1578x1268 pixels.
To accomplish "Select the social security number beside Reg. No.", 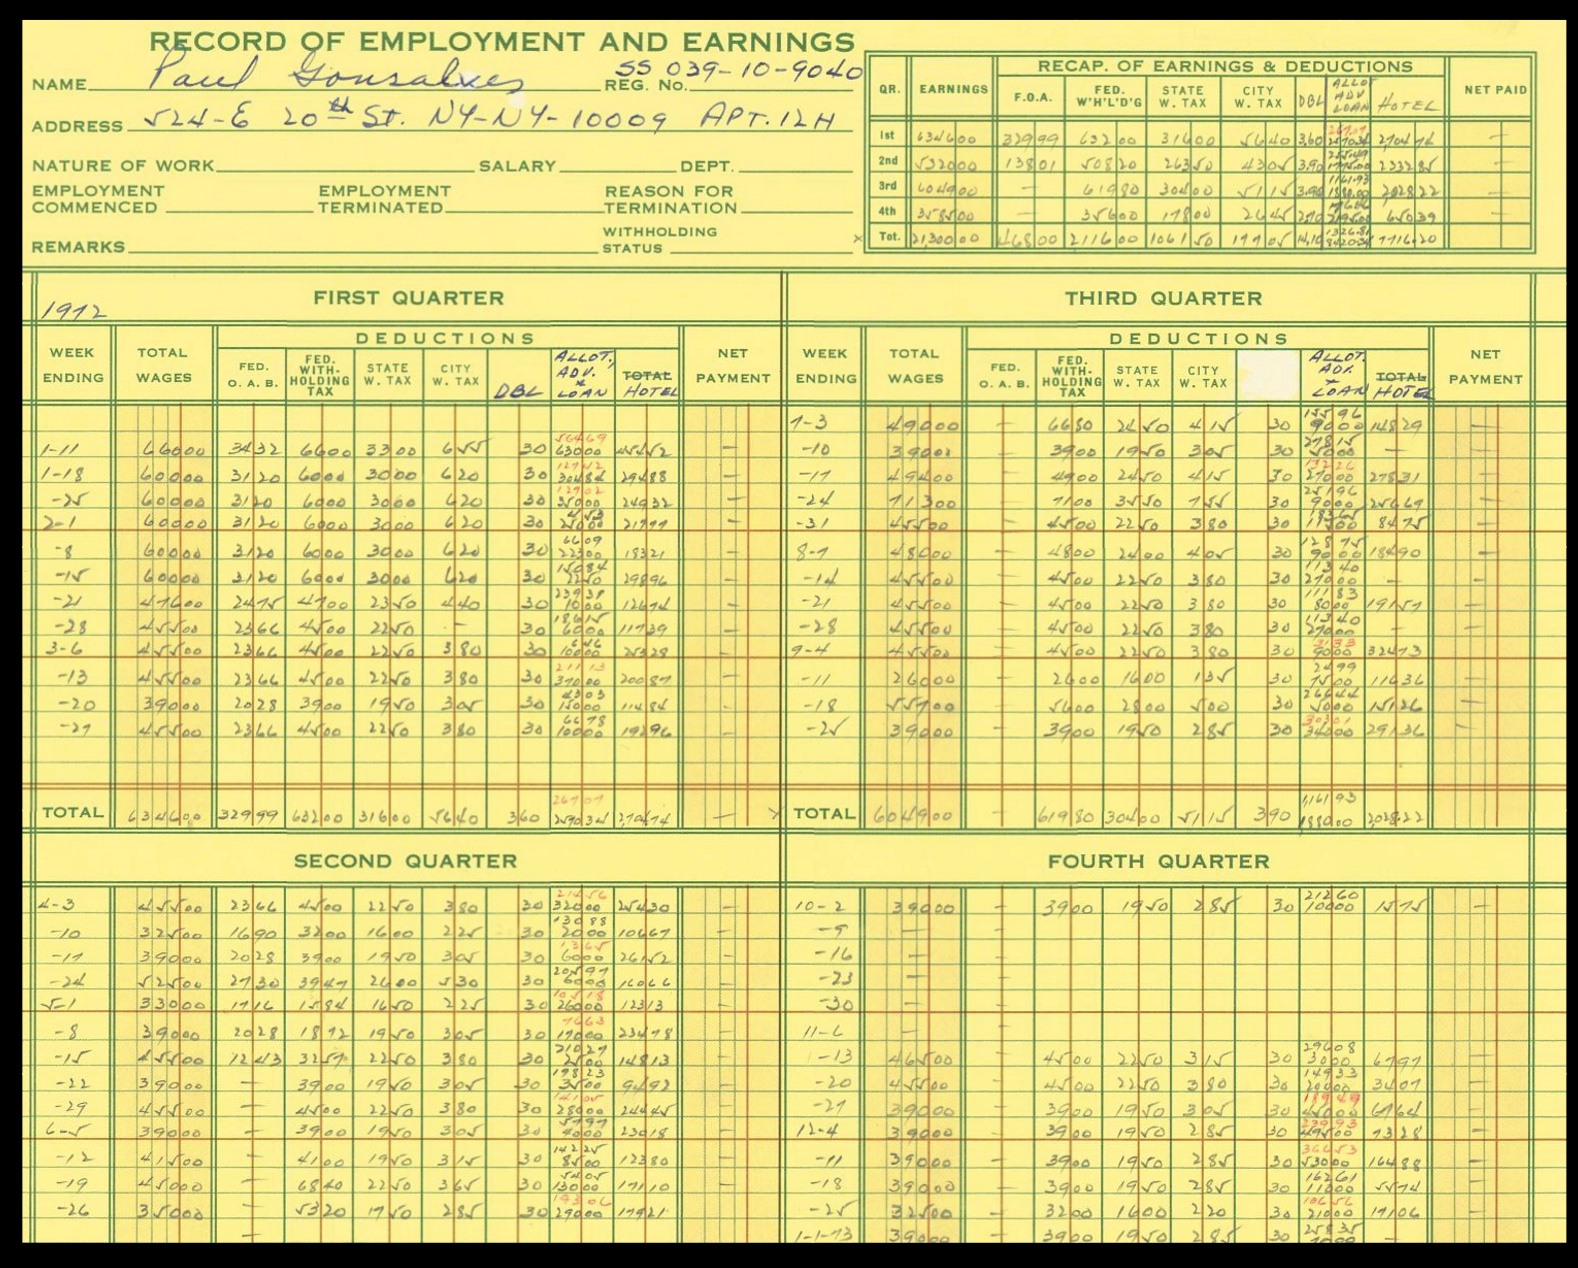I will click(x=738, y=72).
